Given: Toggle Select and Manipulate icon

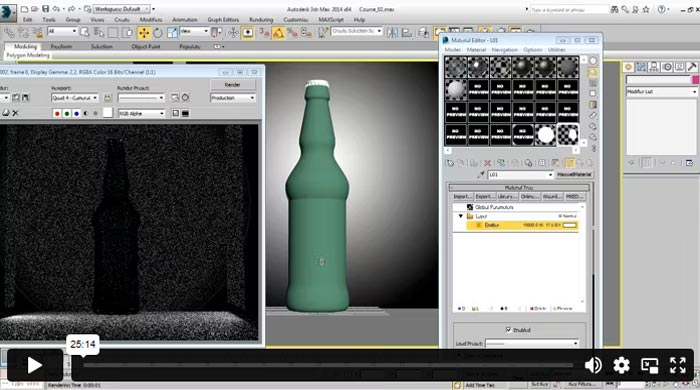Looking at the screenshot, I should [233, 32].
